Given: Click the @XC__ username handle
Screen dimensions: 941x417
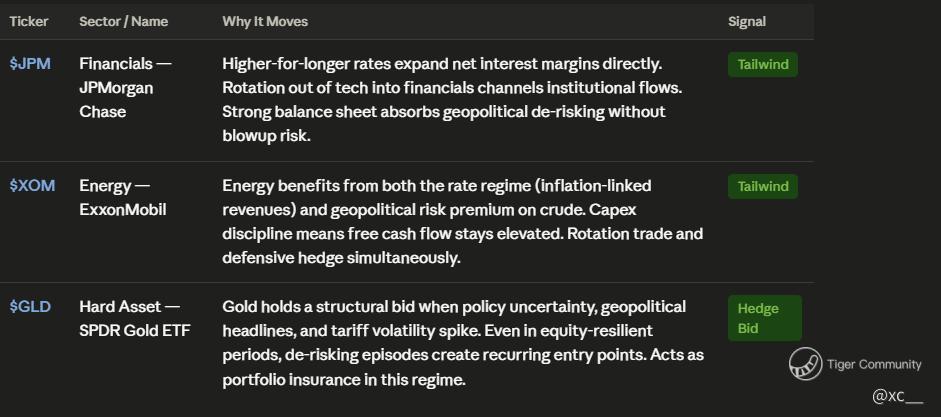Looking at the screenshot, I should point(898,396).
